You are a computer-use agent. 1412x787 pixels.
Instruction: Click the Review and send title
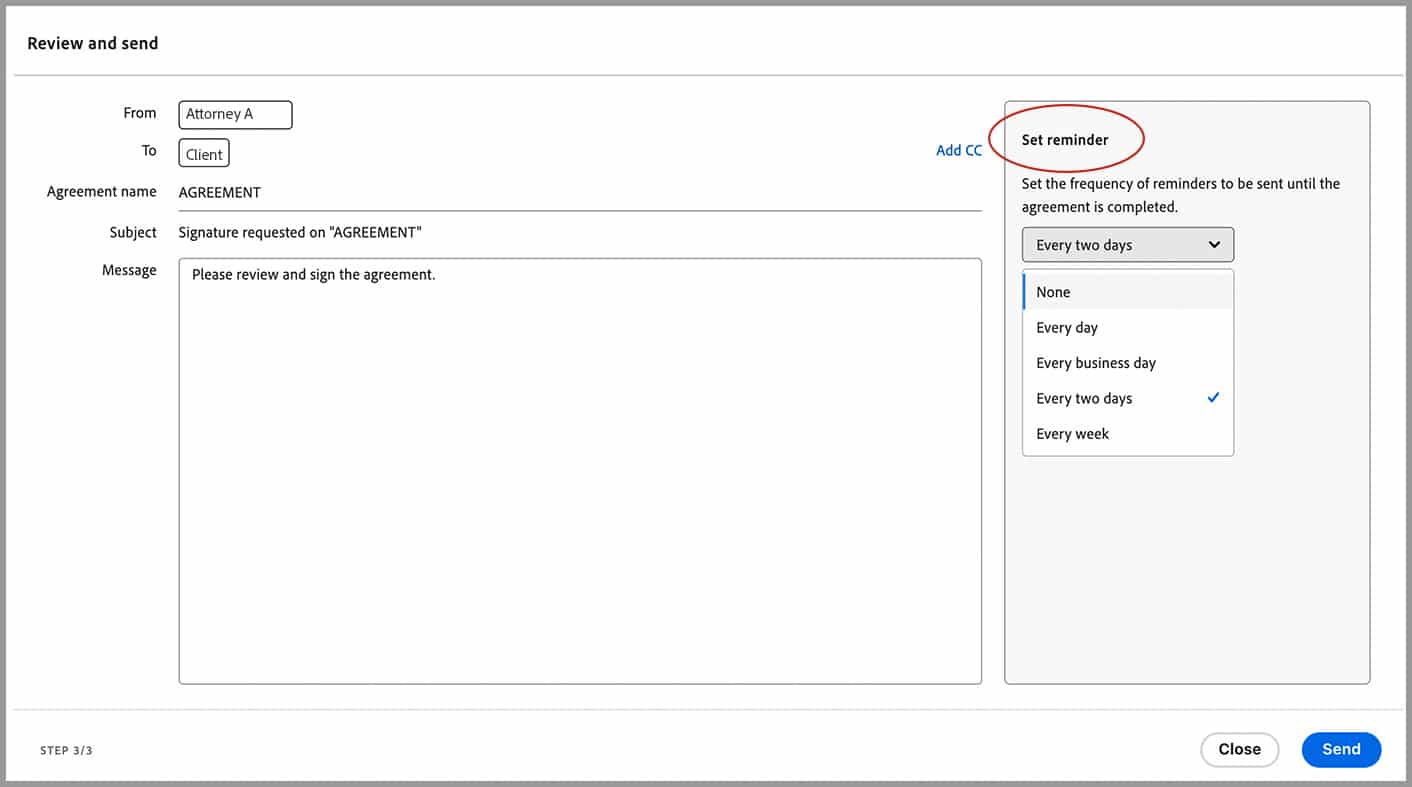point(92,43)
